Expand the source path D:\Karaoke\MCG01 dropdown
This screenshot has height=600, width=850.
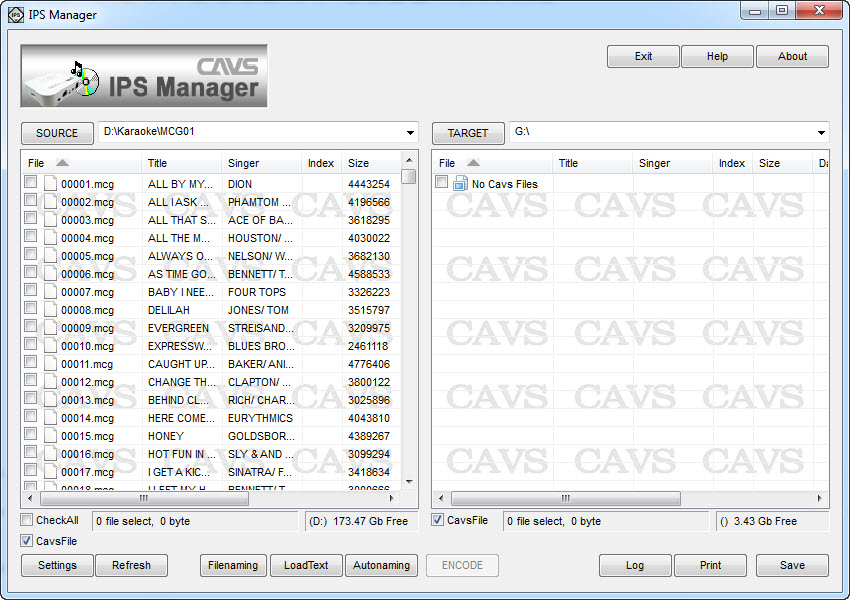(x=411, y=132)
